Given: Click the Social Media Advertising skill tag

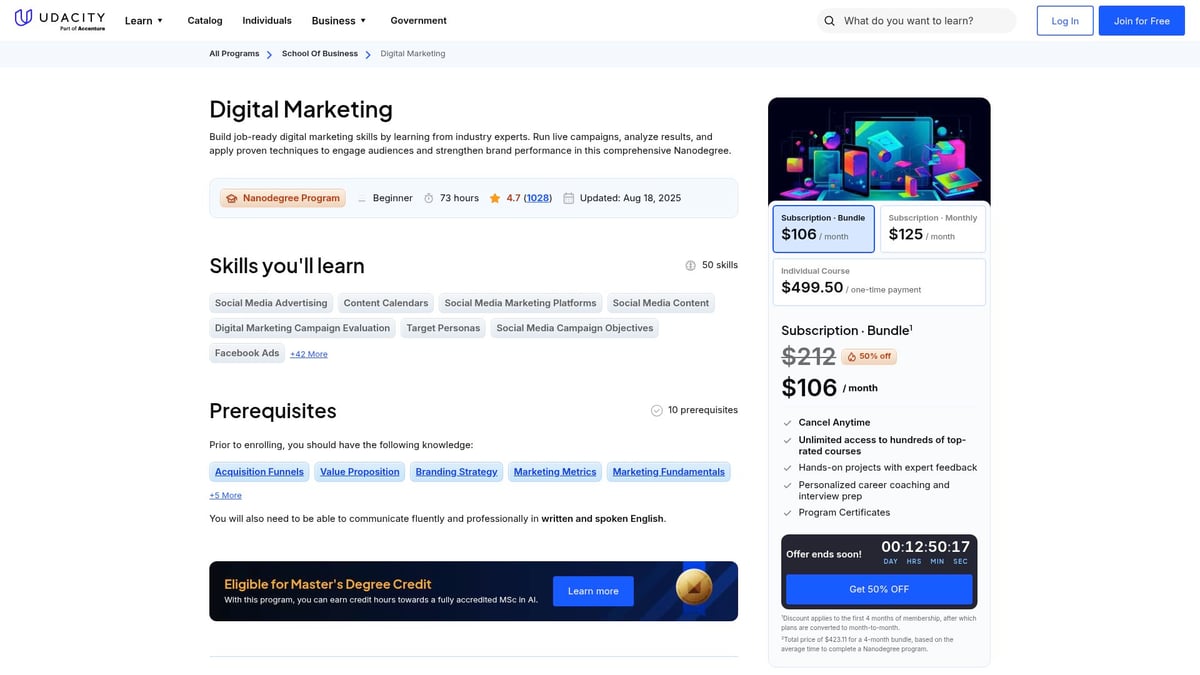Looking at the screenshot, I should (271, 303).
